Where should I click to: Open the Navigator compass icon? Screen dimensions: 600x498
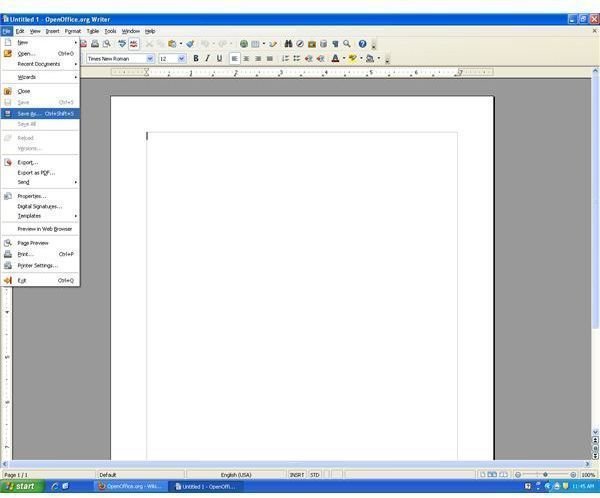click(x=300, y=44)
